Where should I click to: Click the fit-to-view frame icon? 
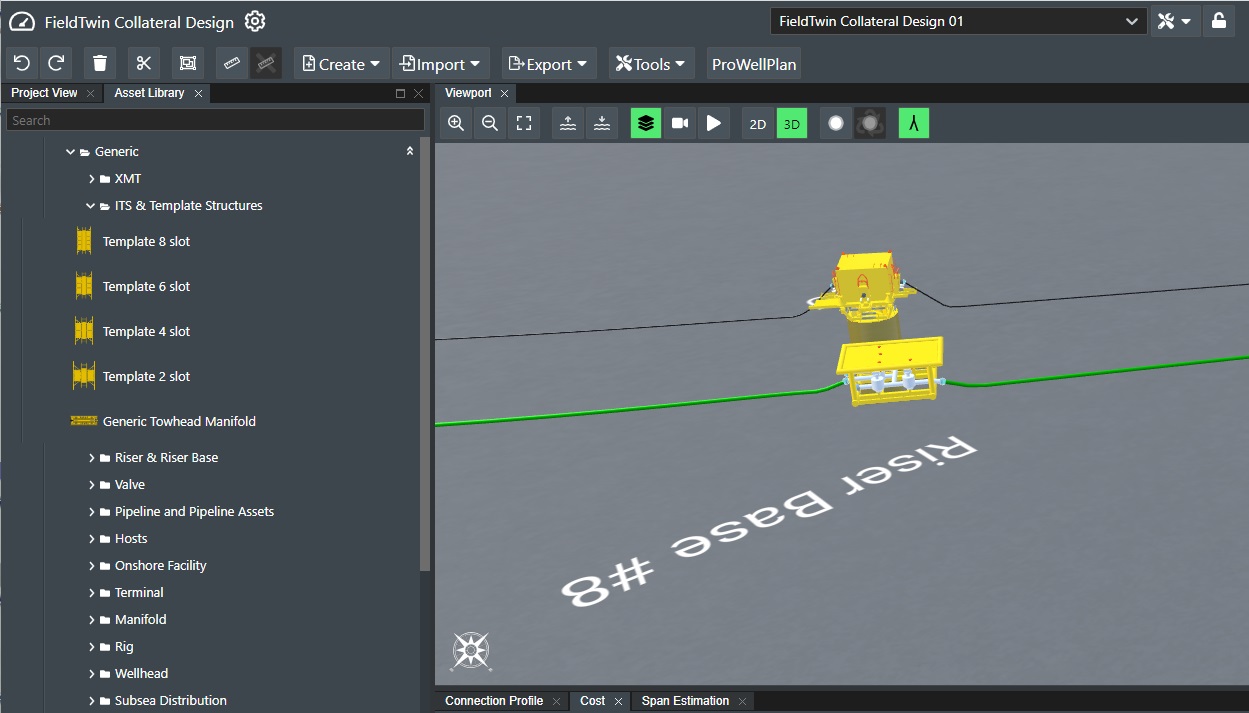tap(524, 123)
